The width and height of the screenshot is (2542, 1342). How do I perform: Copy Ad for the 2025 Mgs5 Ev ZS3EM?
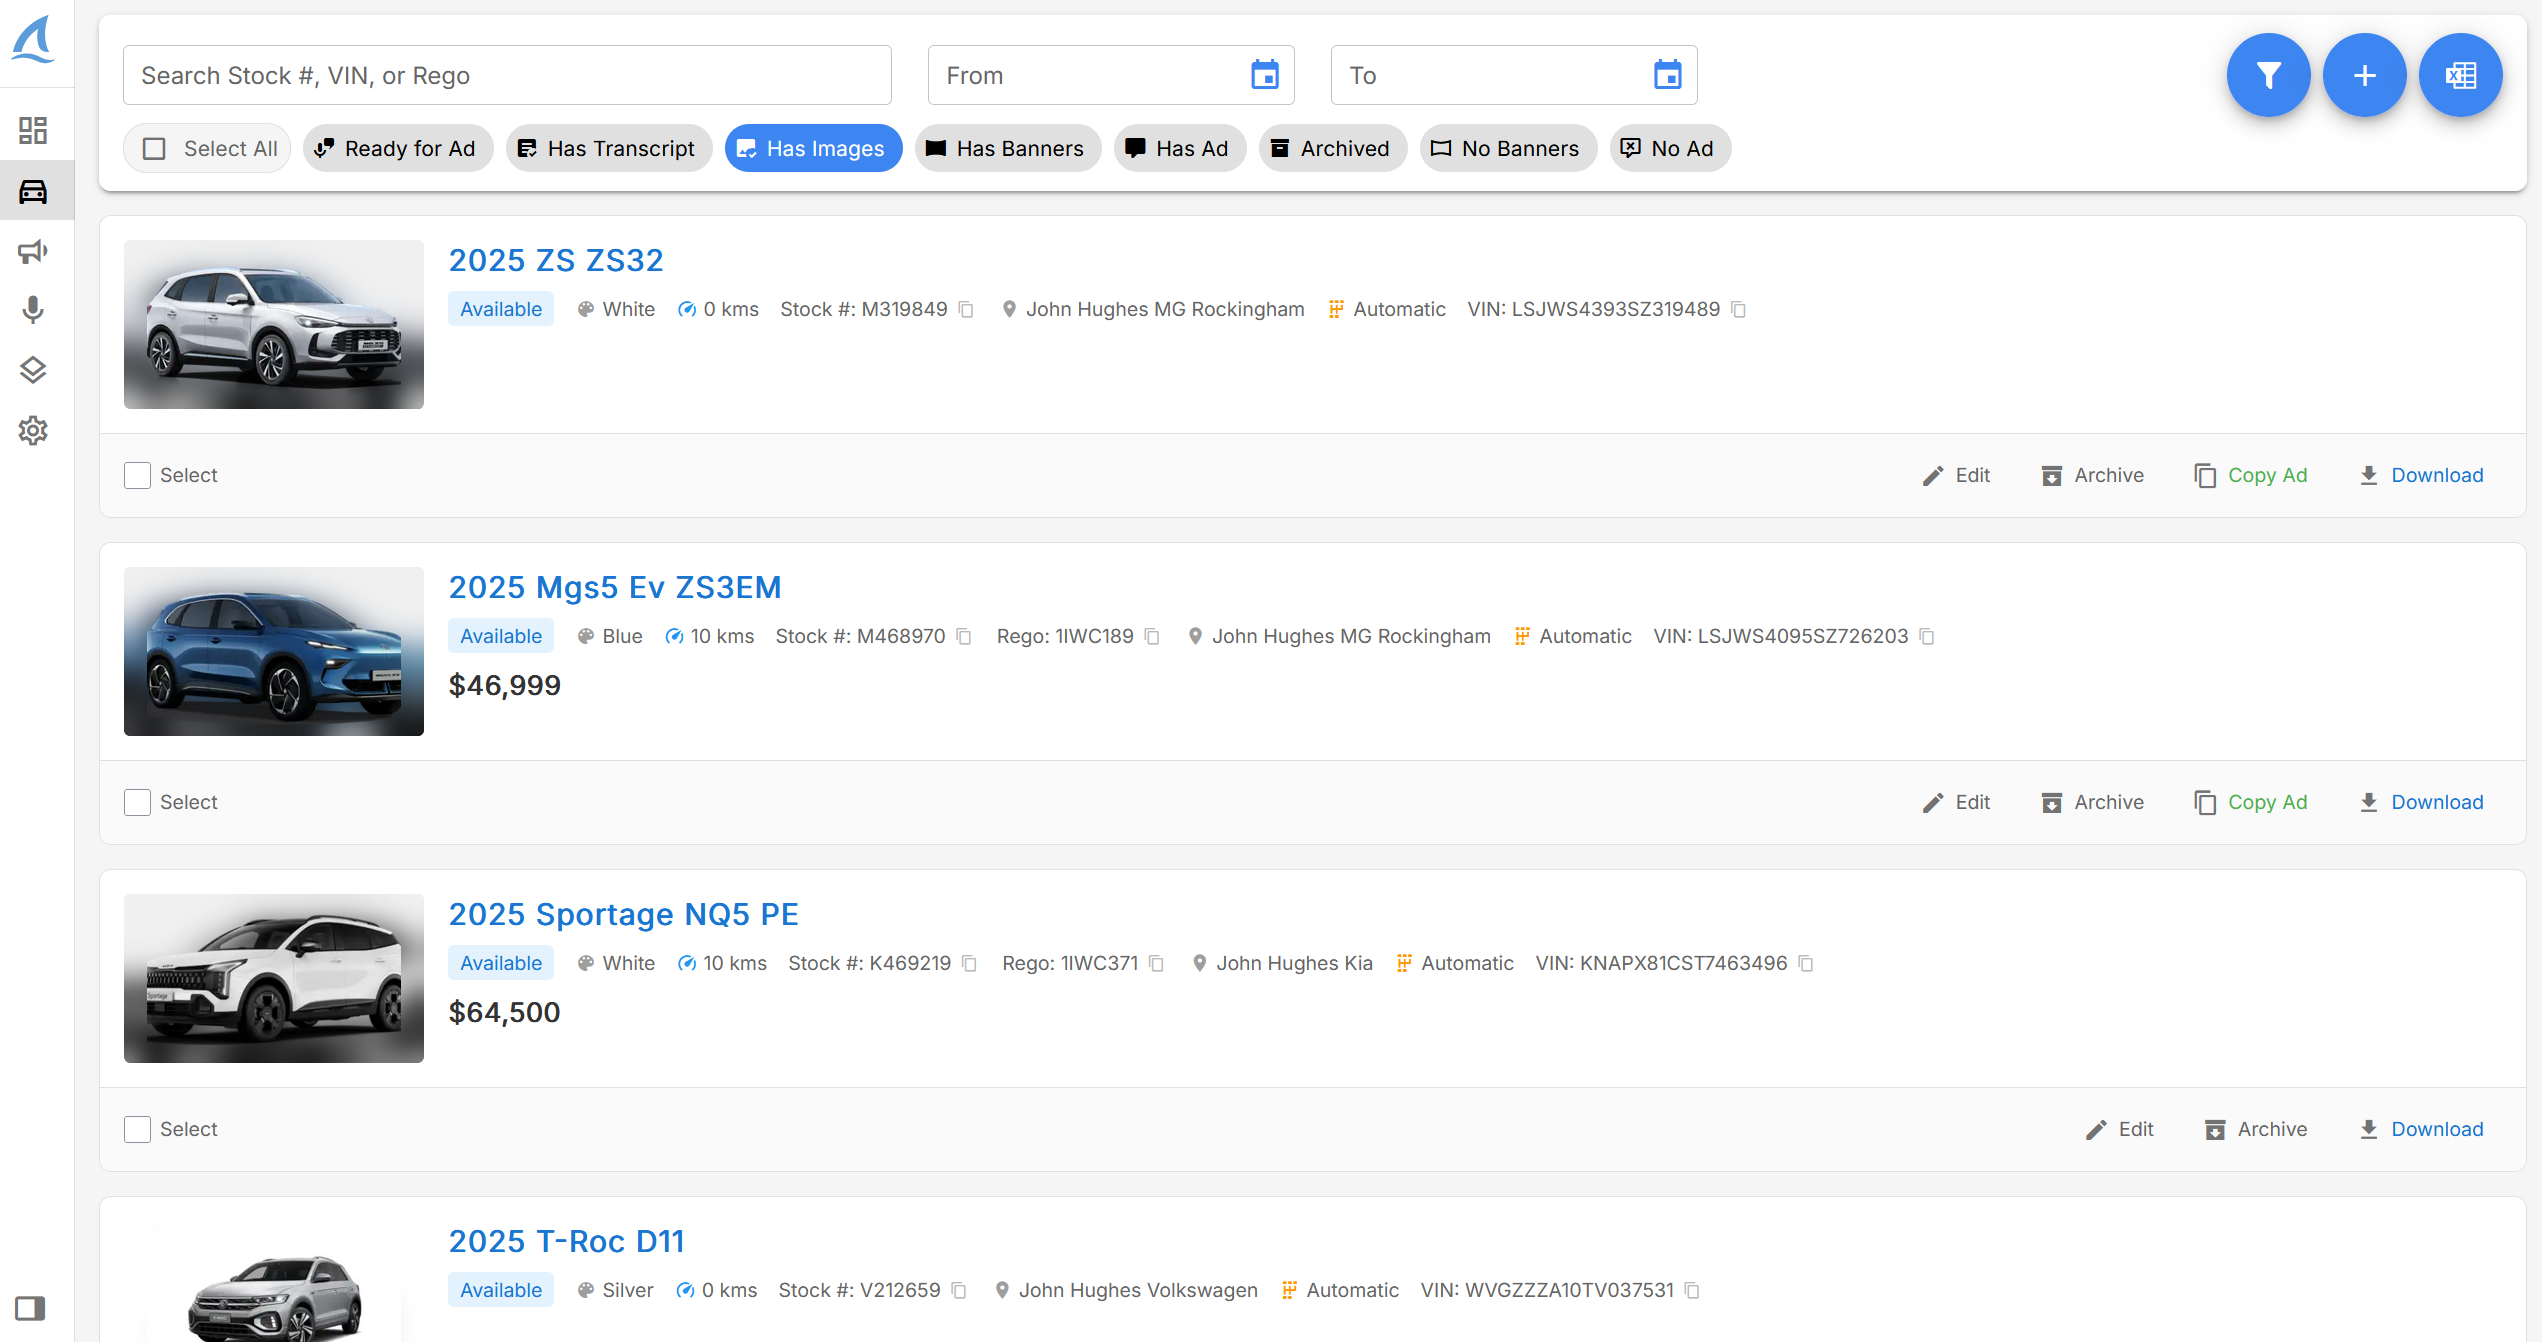[x=2251, y=802]
